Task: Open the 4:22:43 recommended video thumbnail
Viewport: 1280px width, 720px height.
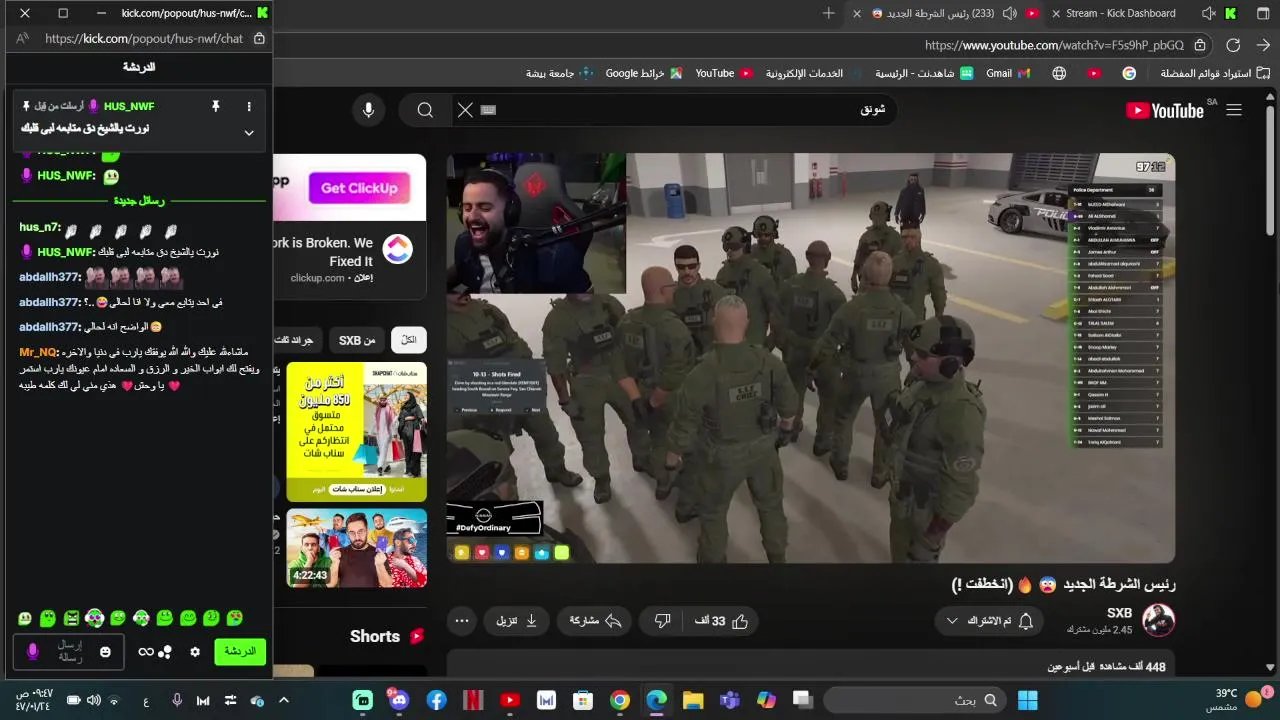Action: click(357, 548)
